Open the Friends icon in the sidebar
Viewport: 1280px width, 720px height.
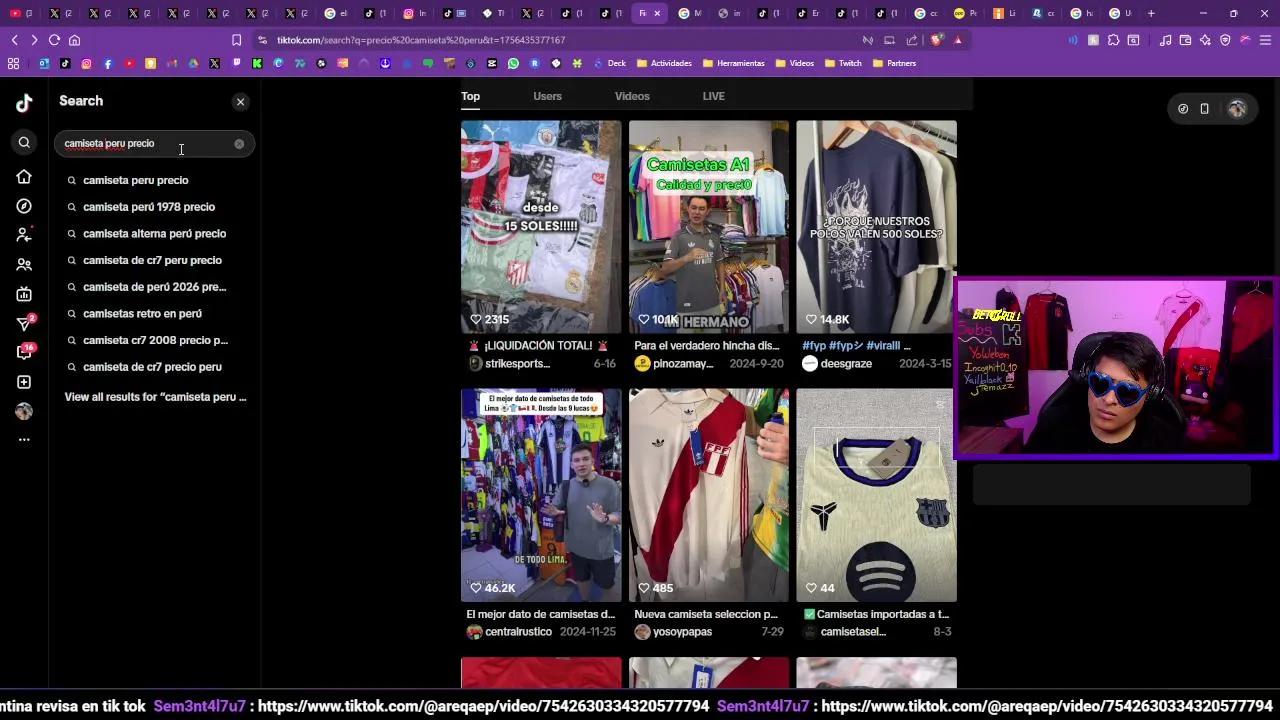click(24, 265)
